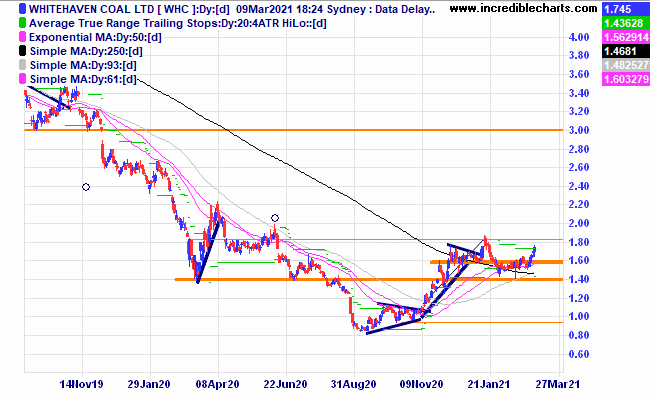Viewport: 651px width, 395px height.
Task: Click the 08Apr20 date axis label
Action: (217, 384)
